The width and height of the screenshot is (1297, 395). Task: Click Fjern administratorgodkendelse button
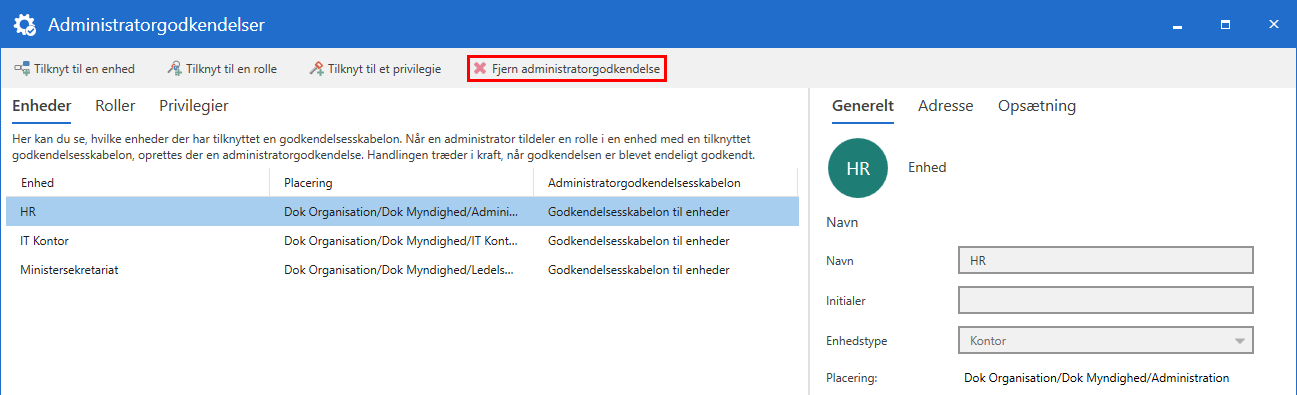[x=567, y=69]
